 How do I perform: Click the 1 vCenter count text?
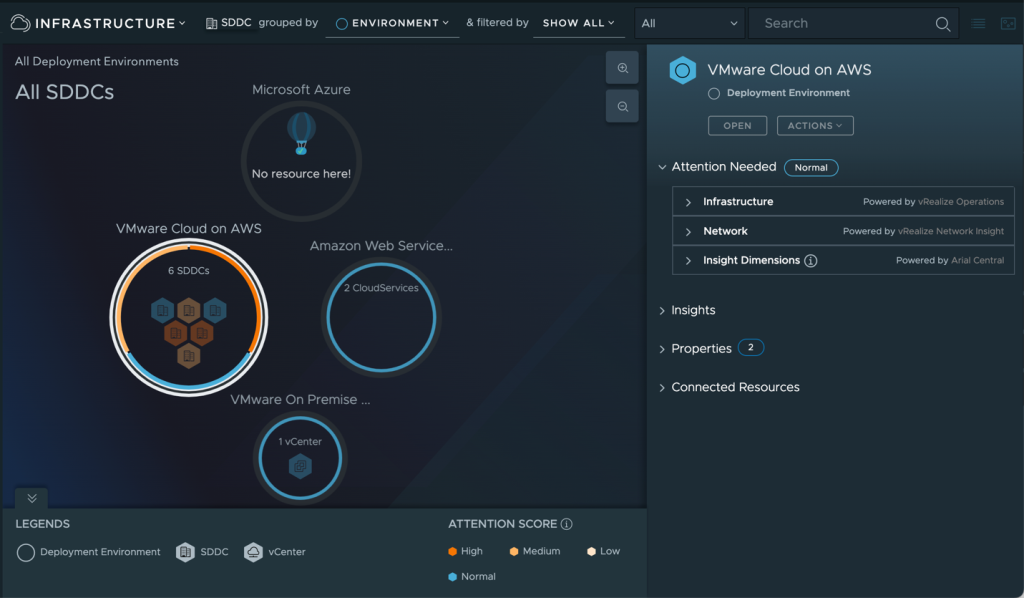pos(300,441)
